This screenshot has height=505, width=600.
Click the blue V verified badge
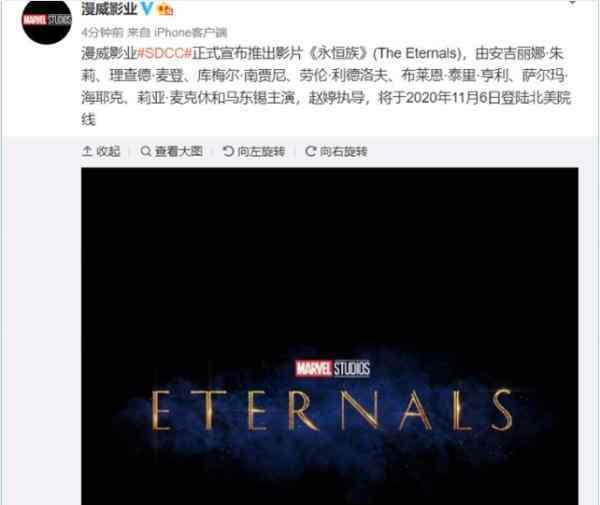pos(147,8)
